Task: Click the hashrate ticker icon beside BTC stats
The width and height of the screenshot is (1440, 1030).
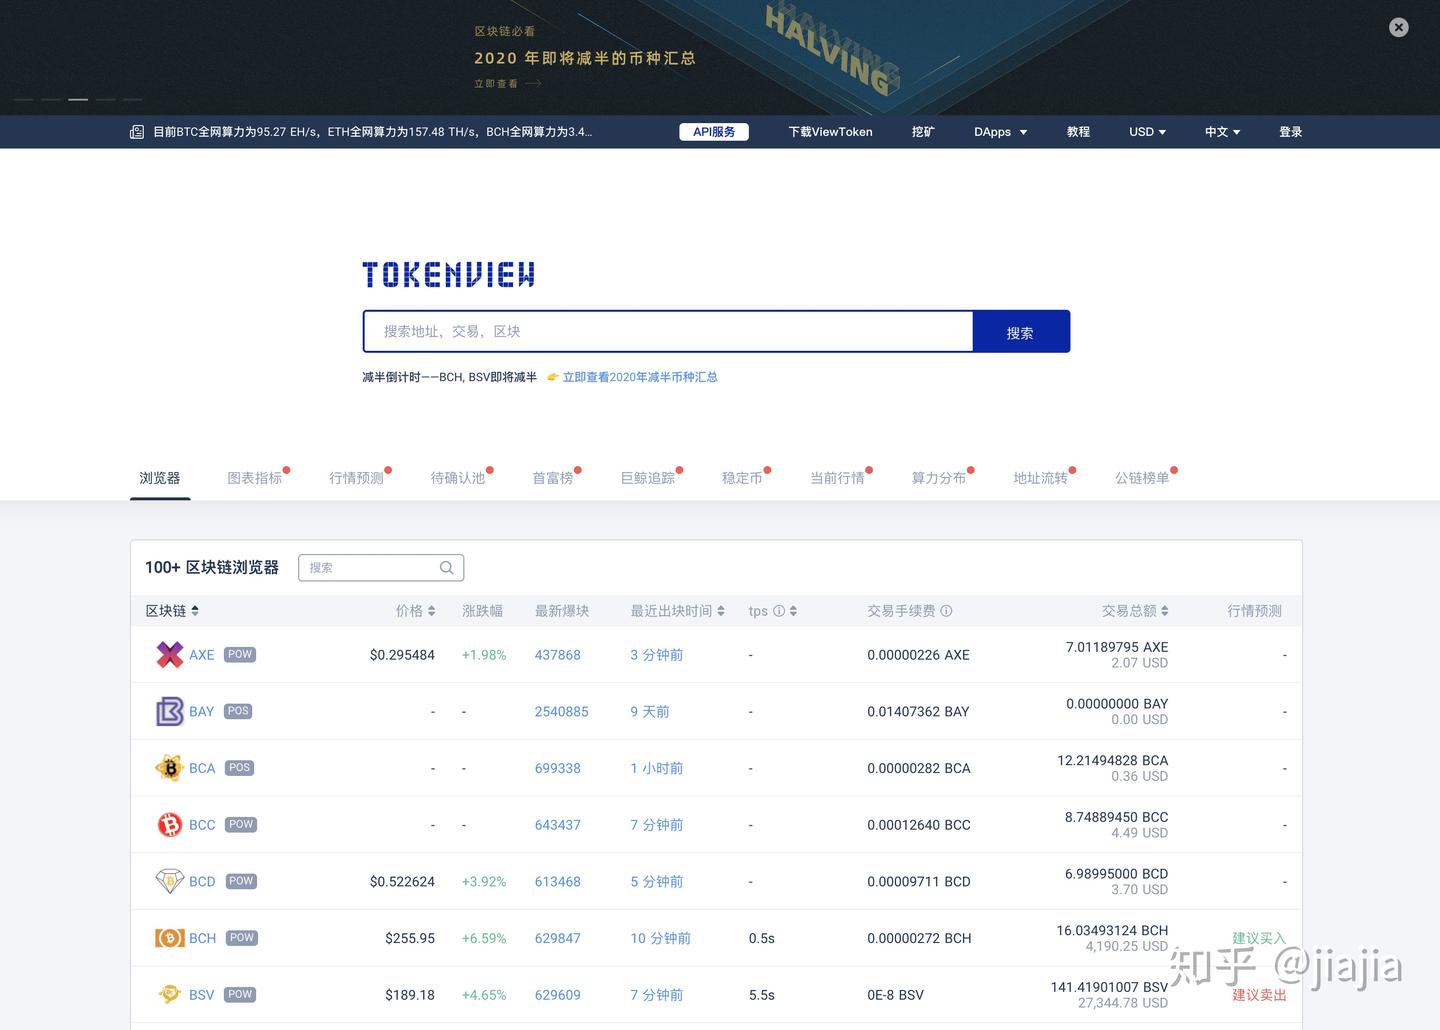Action: point(136,131)
